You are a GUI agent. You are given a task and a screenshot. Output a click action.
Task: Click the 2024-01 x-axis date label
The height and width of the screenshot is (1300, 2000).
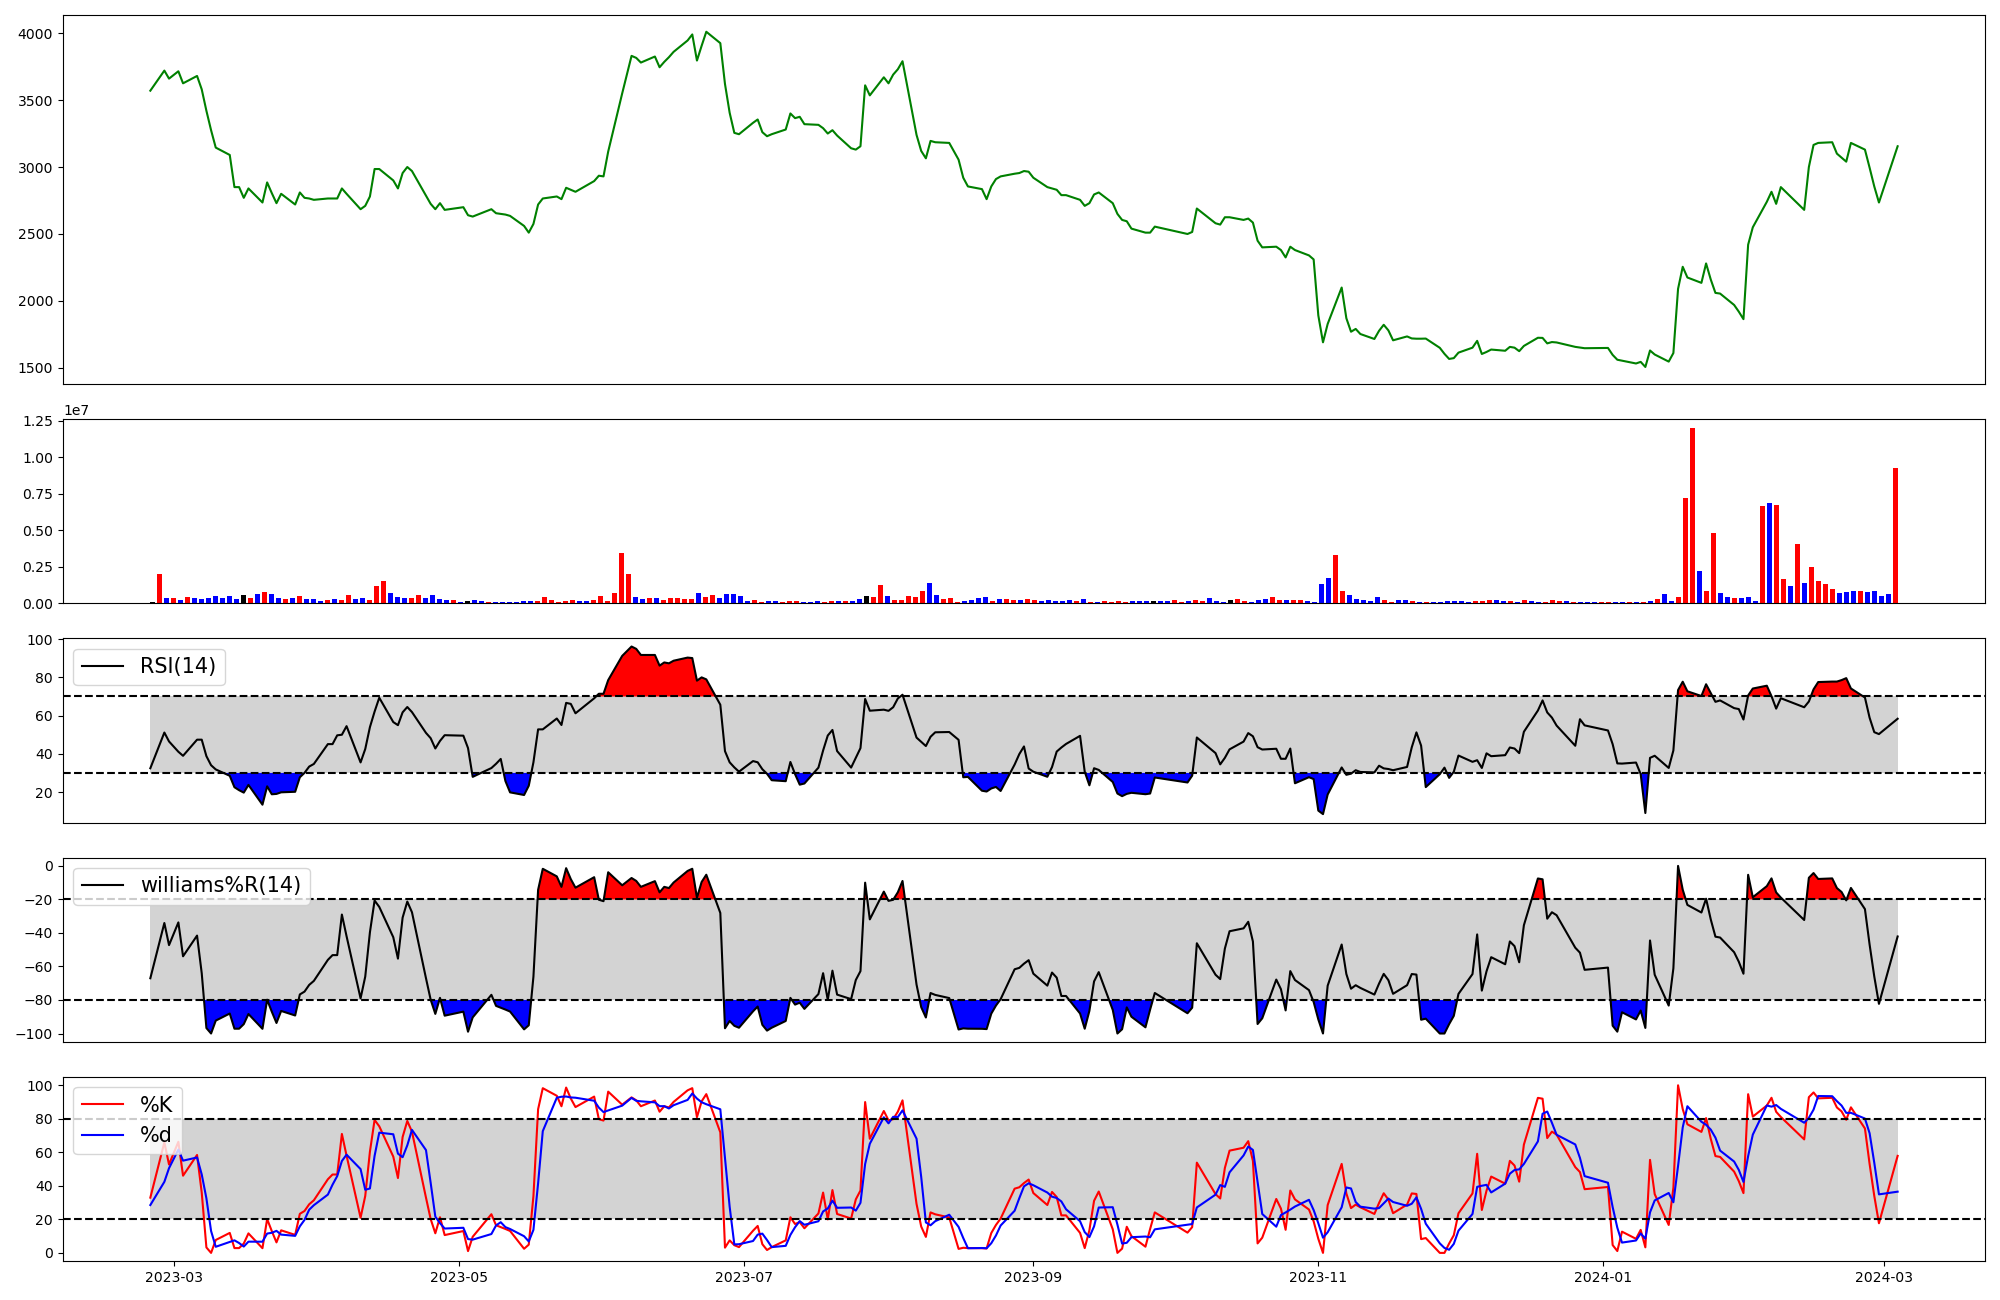1604,1277
